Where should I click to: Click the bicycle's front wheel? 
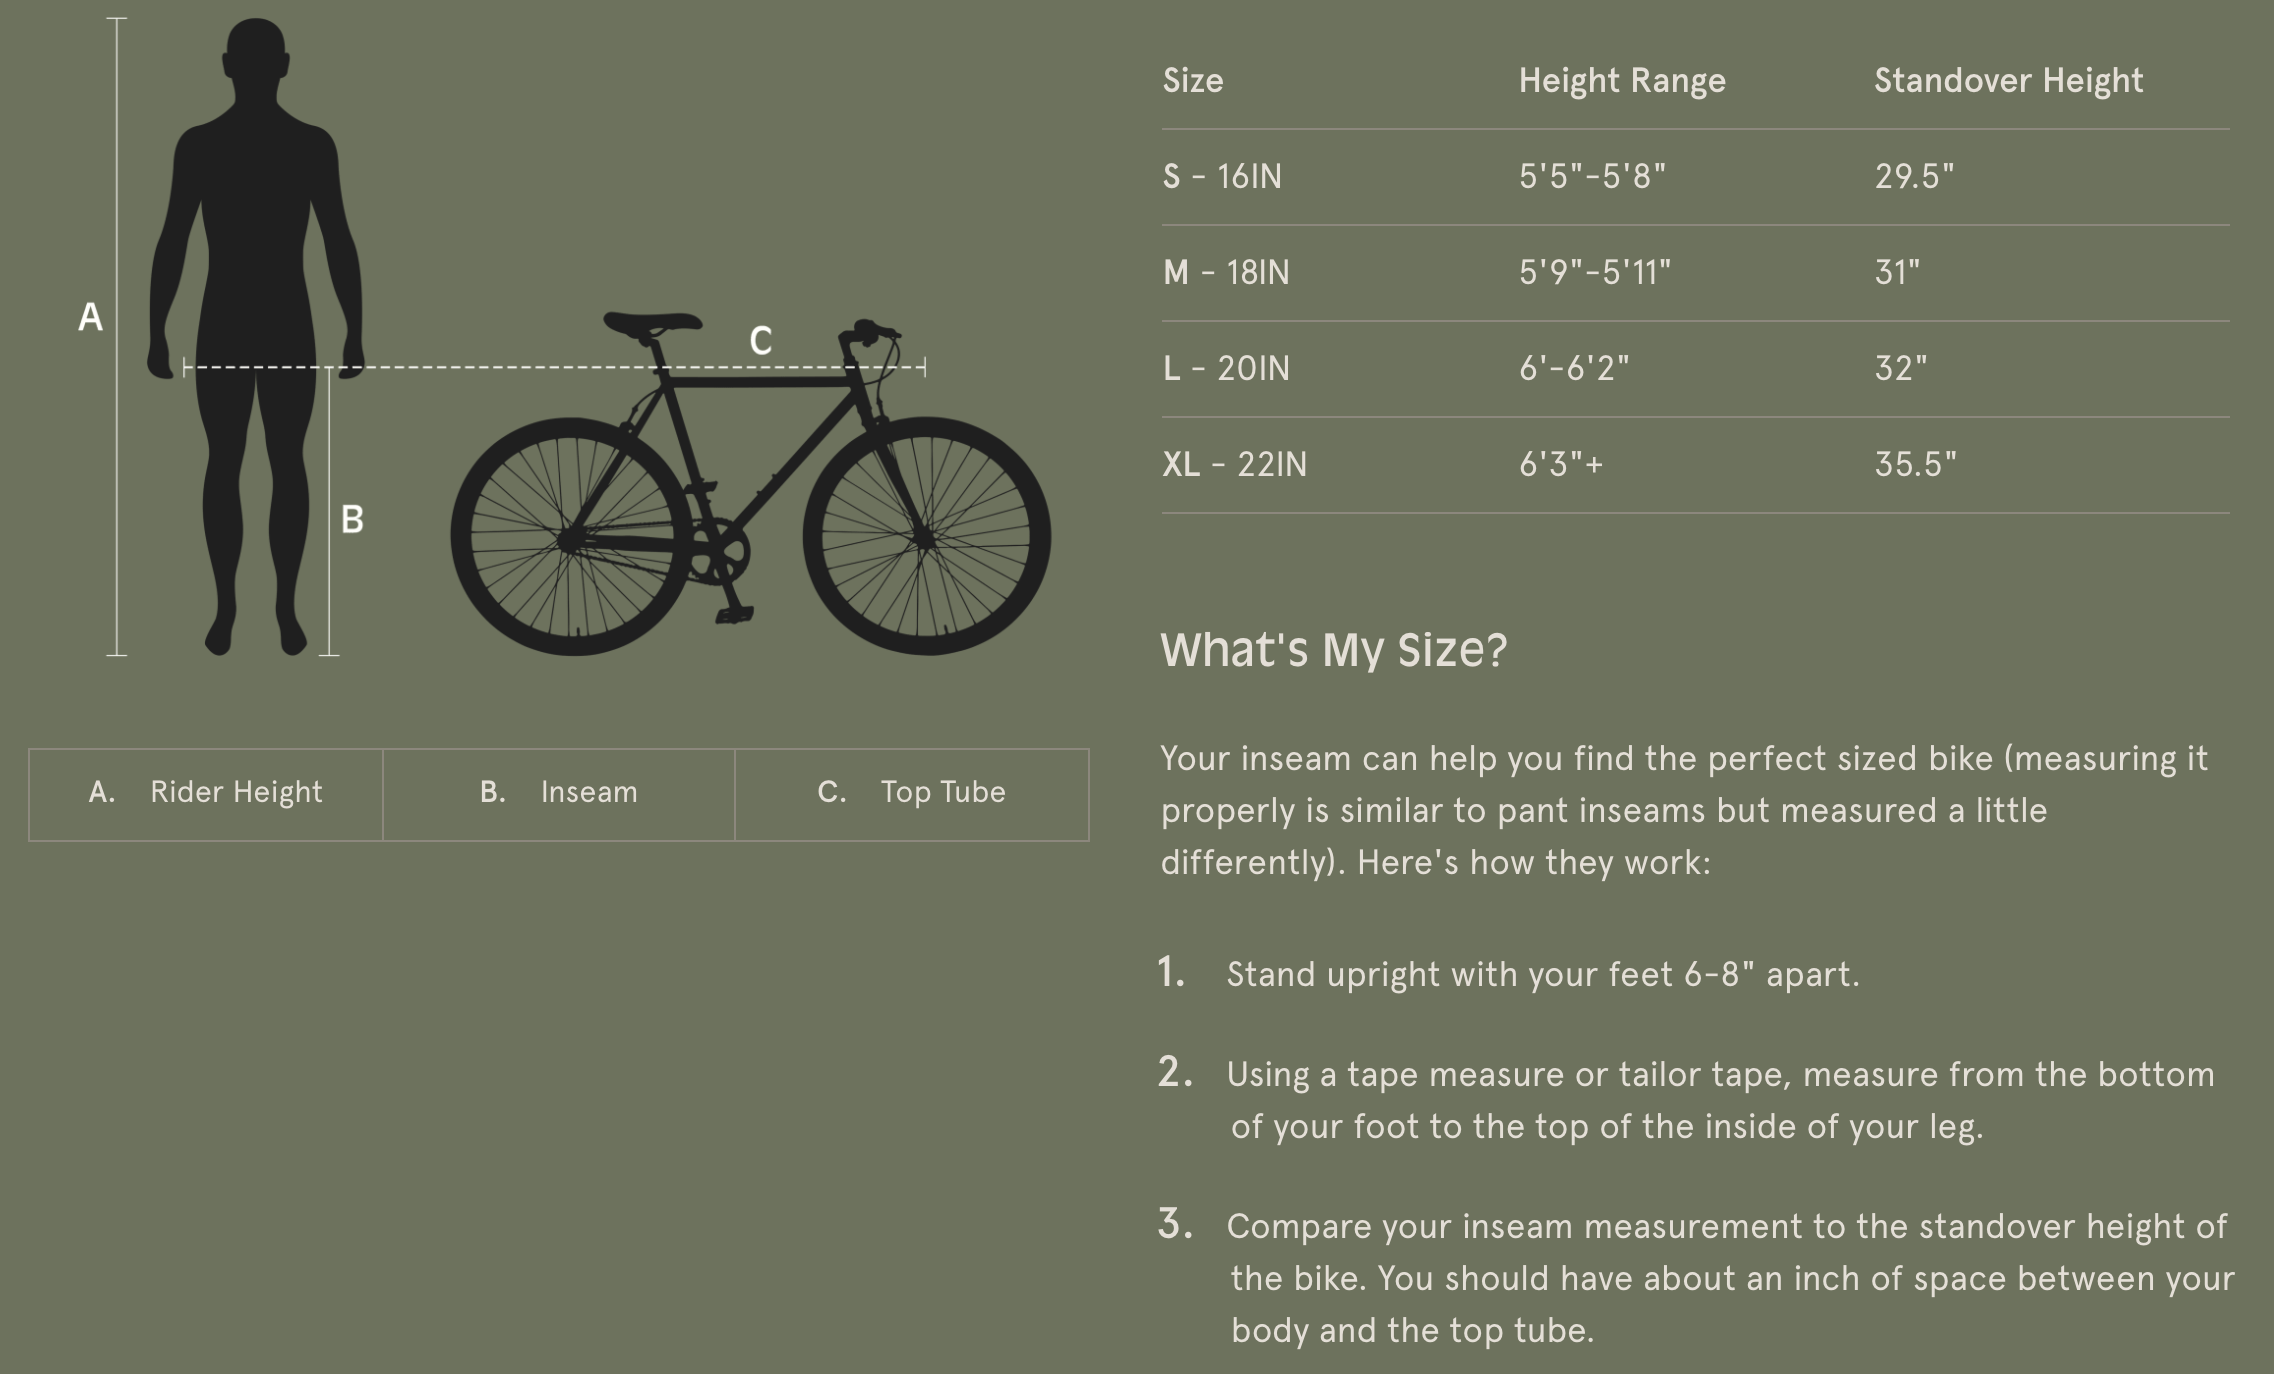tap(926, 537)
